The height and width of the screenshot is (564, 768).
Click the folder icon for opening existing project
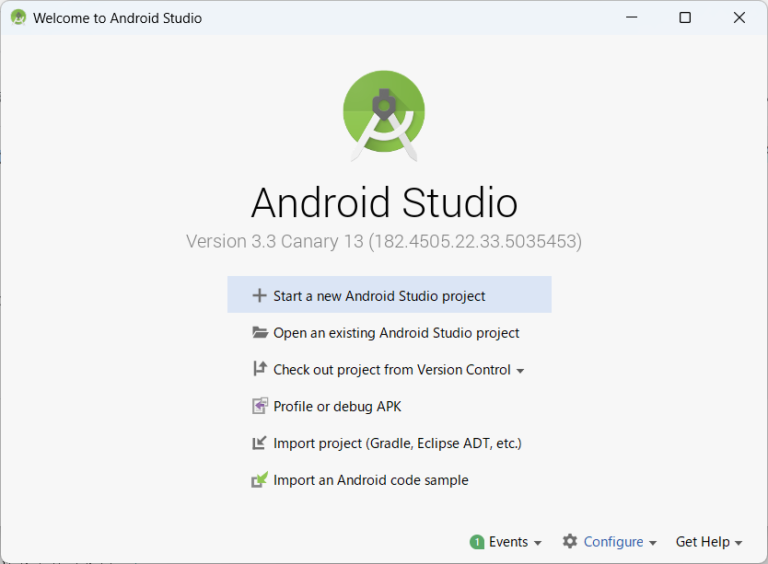pos(259,333)
